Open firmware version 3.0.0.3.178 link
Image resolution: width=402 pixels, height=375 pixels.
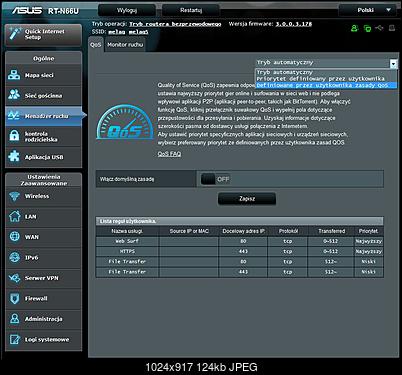(x=294, y=24)
